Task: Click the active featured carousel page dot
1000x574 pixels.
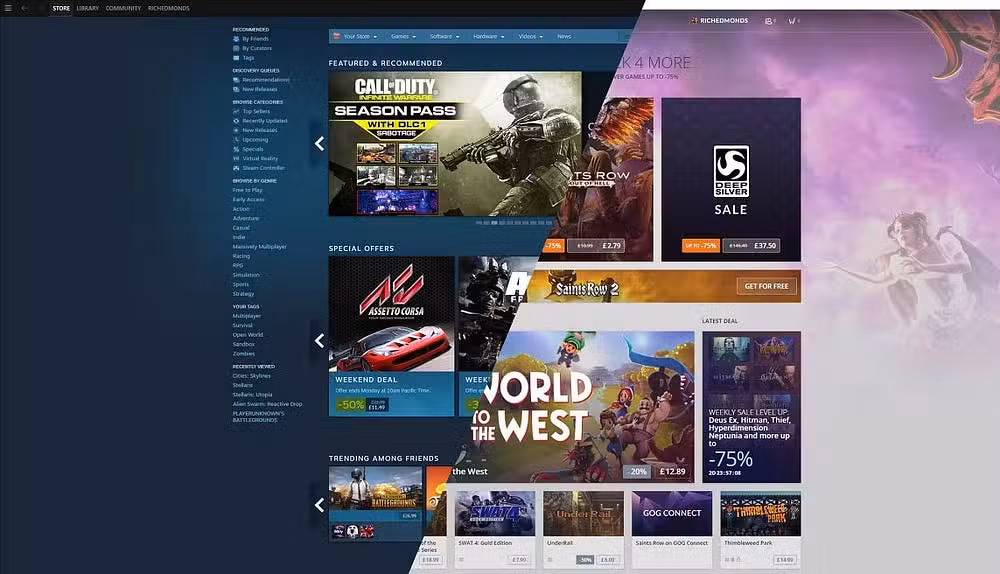Action: [x=494, y=223]
